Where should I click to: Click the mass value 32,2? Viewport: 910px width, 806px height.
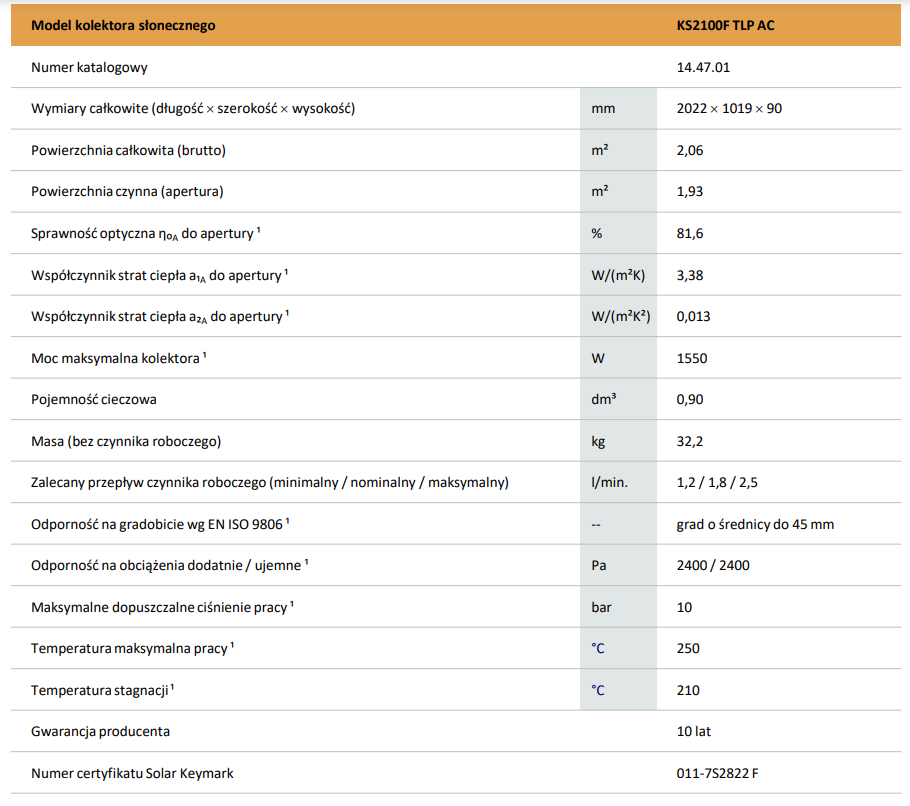691,441
